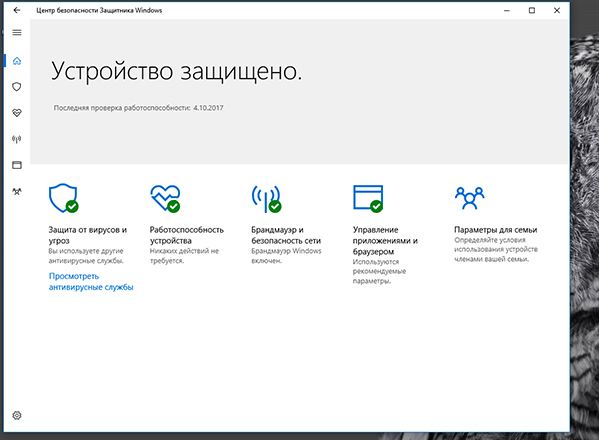
Task: Select the Home icon in the sidebar
Action: [17, 61]
